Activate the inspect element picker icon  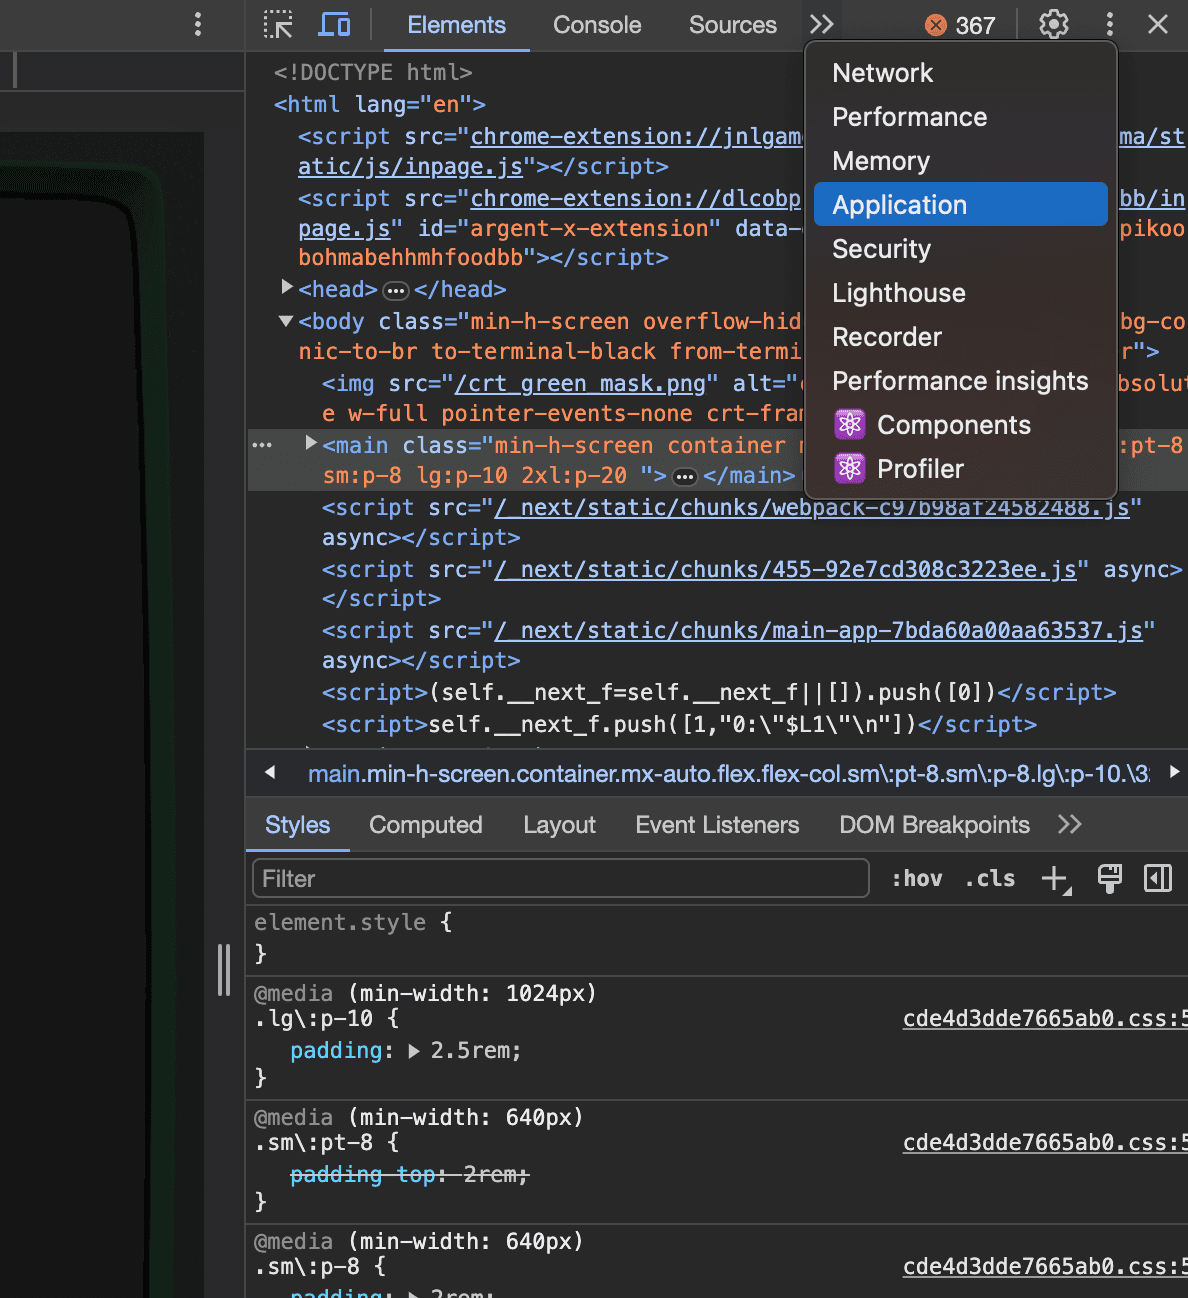(x=278, y=25)
